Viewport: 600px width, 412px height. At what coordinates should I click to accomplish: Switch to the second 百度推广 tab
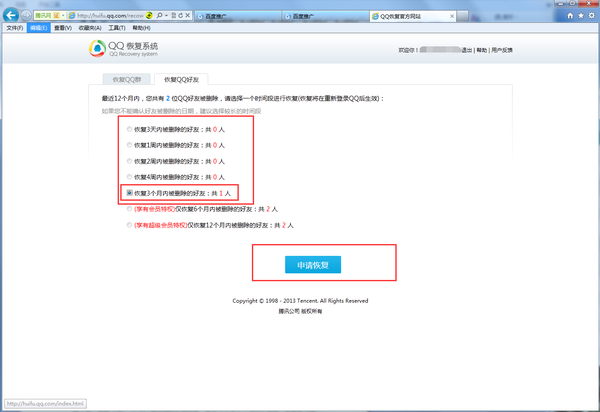click(x=326, y=16)
